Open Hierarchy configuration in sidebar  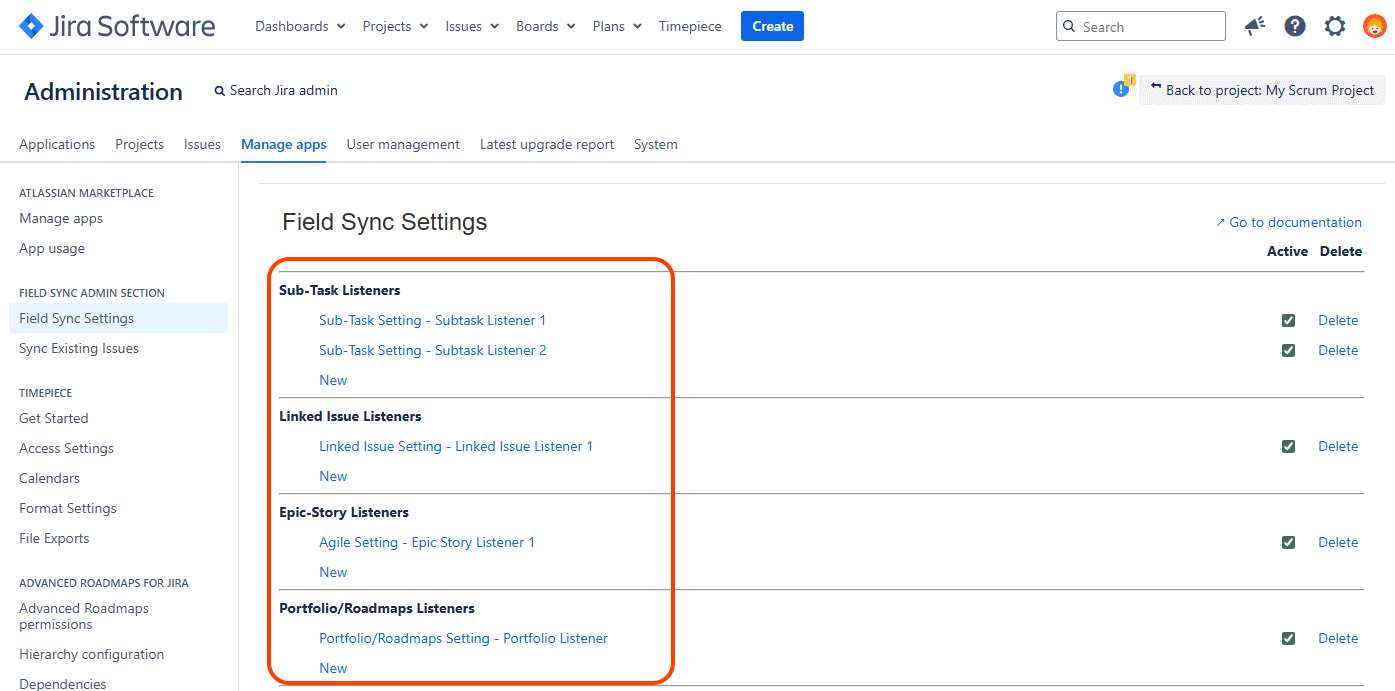pyautogui.click(x=92, y=655)
